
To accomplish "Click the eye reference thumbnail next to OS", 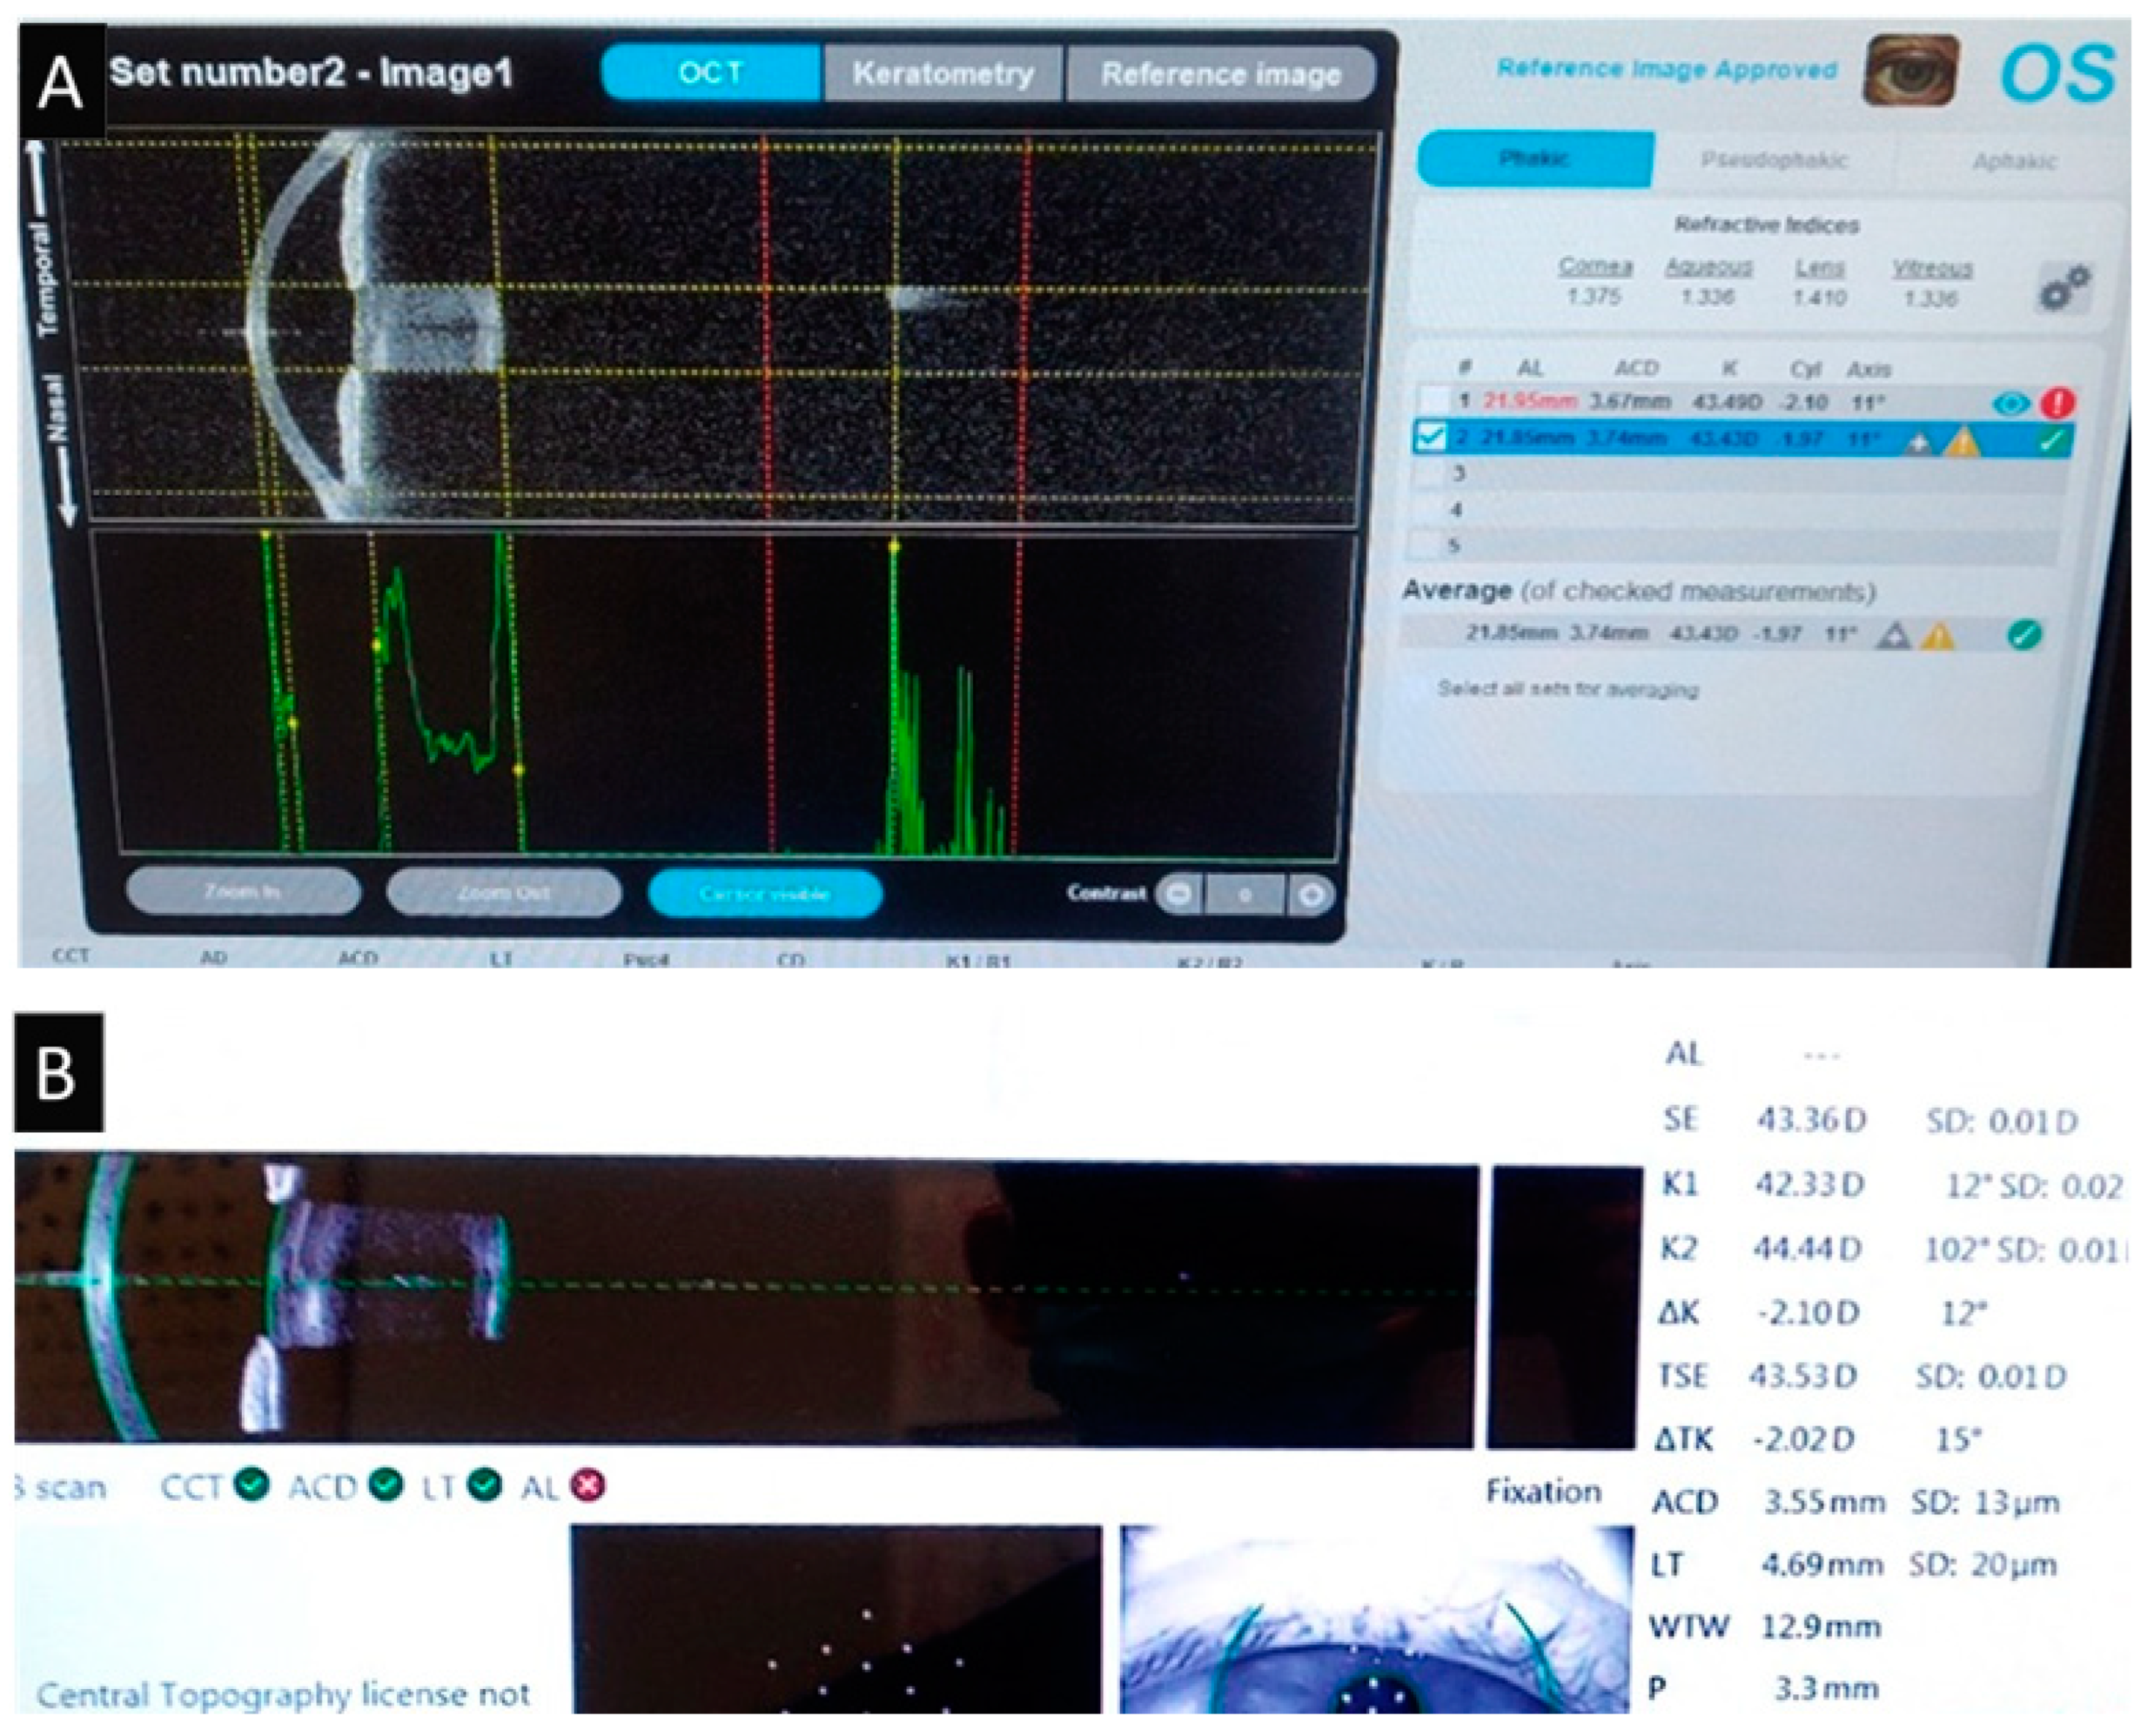I will [1911, 71].
